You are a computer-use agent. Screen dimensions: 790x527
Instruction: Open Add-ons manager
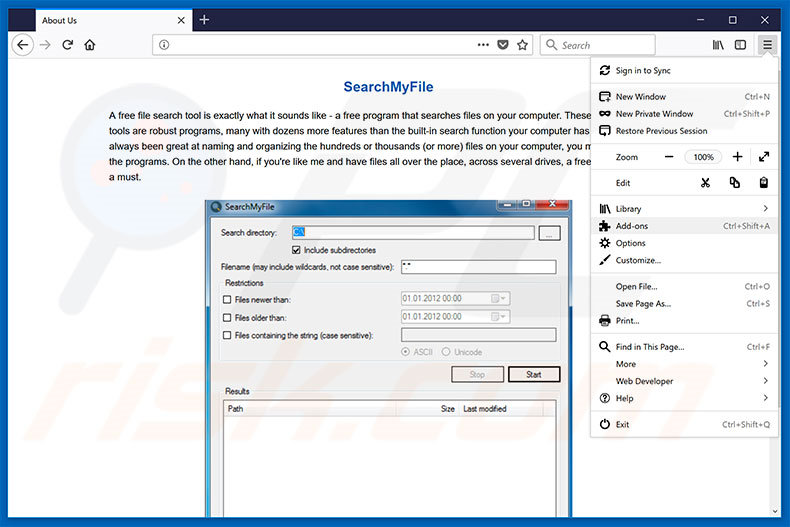click(x=685, y=226)
